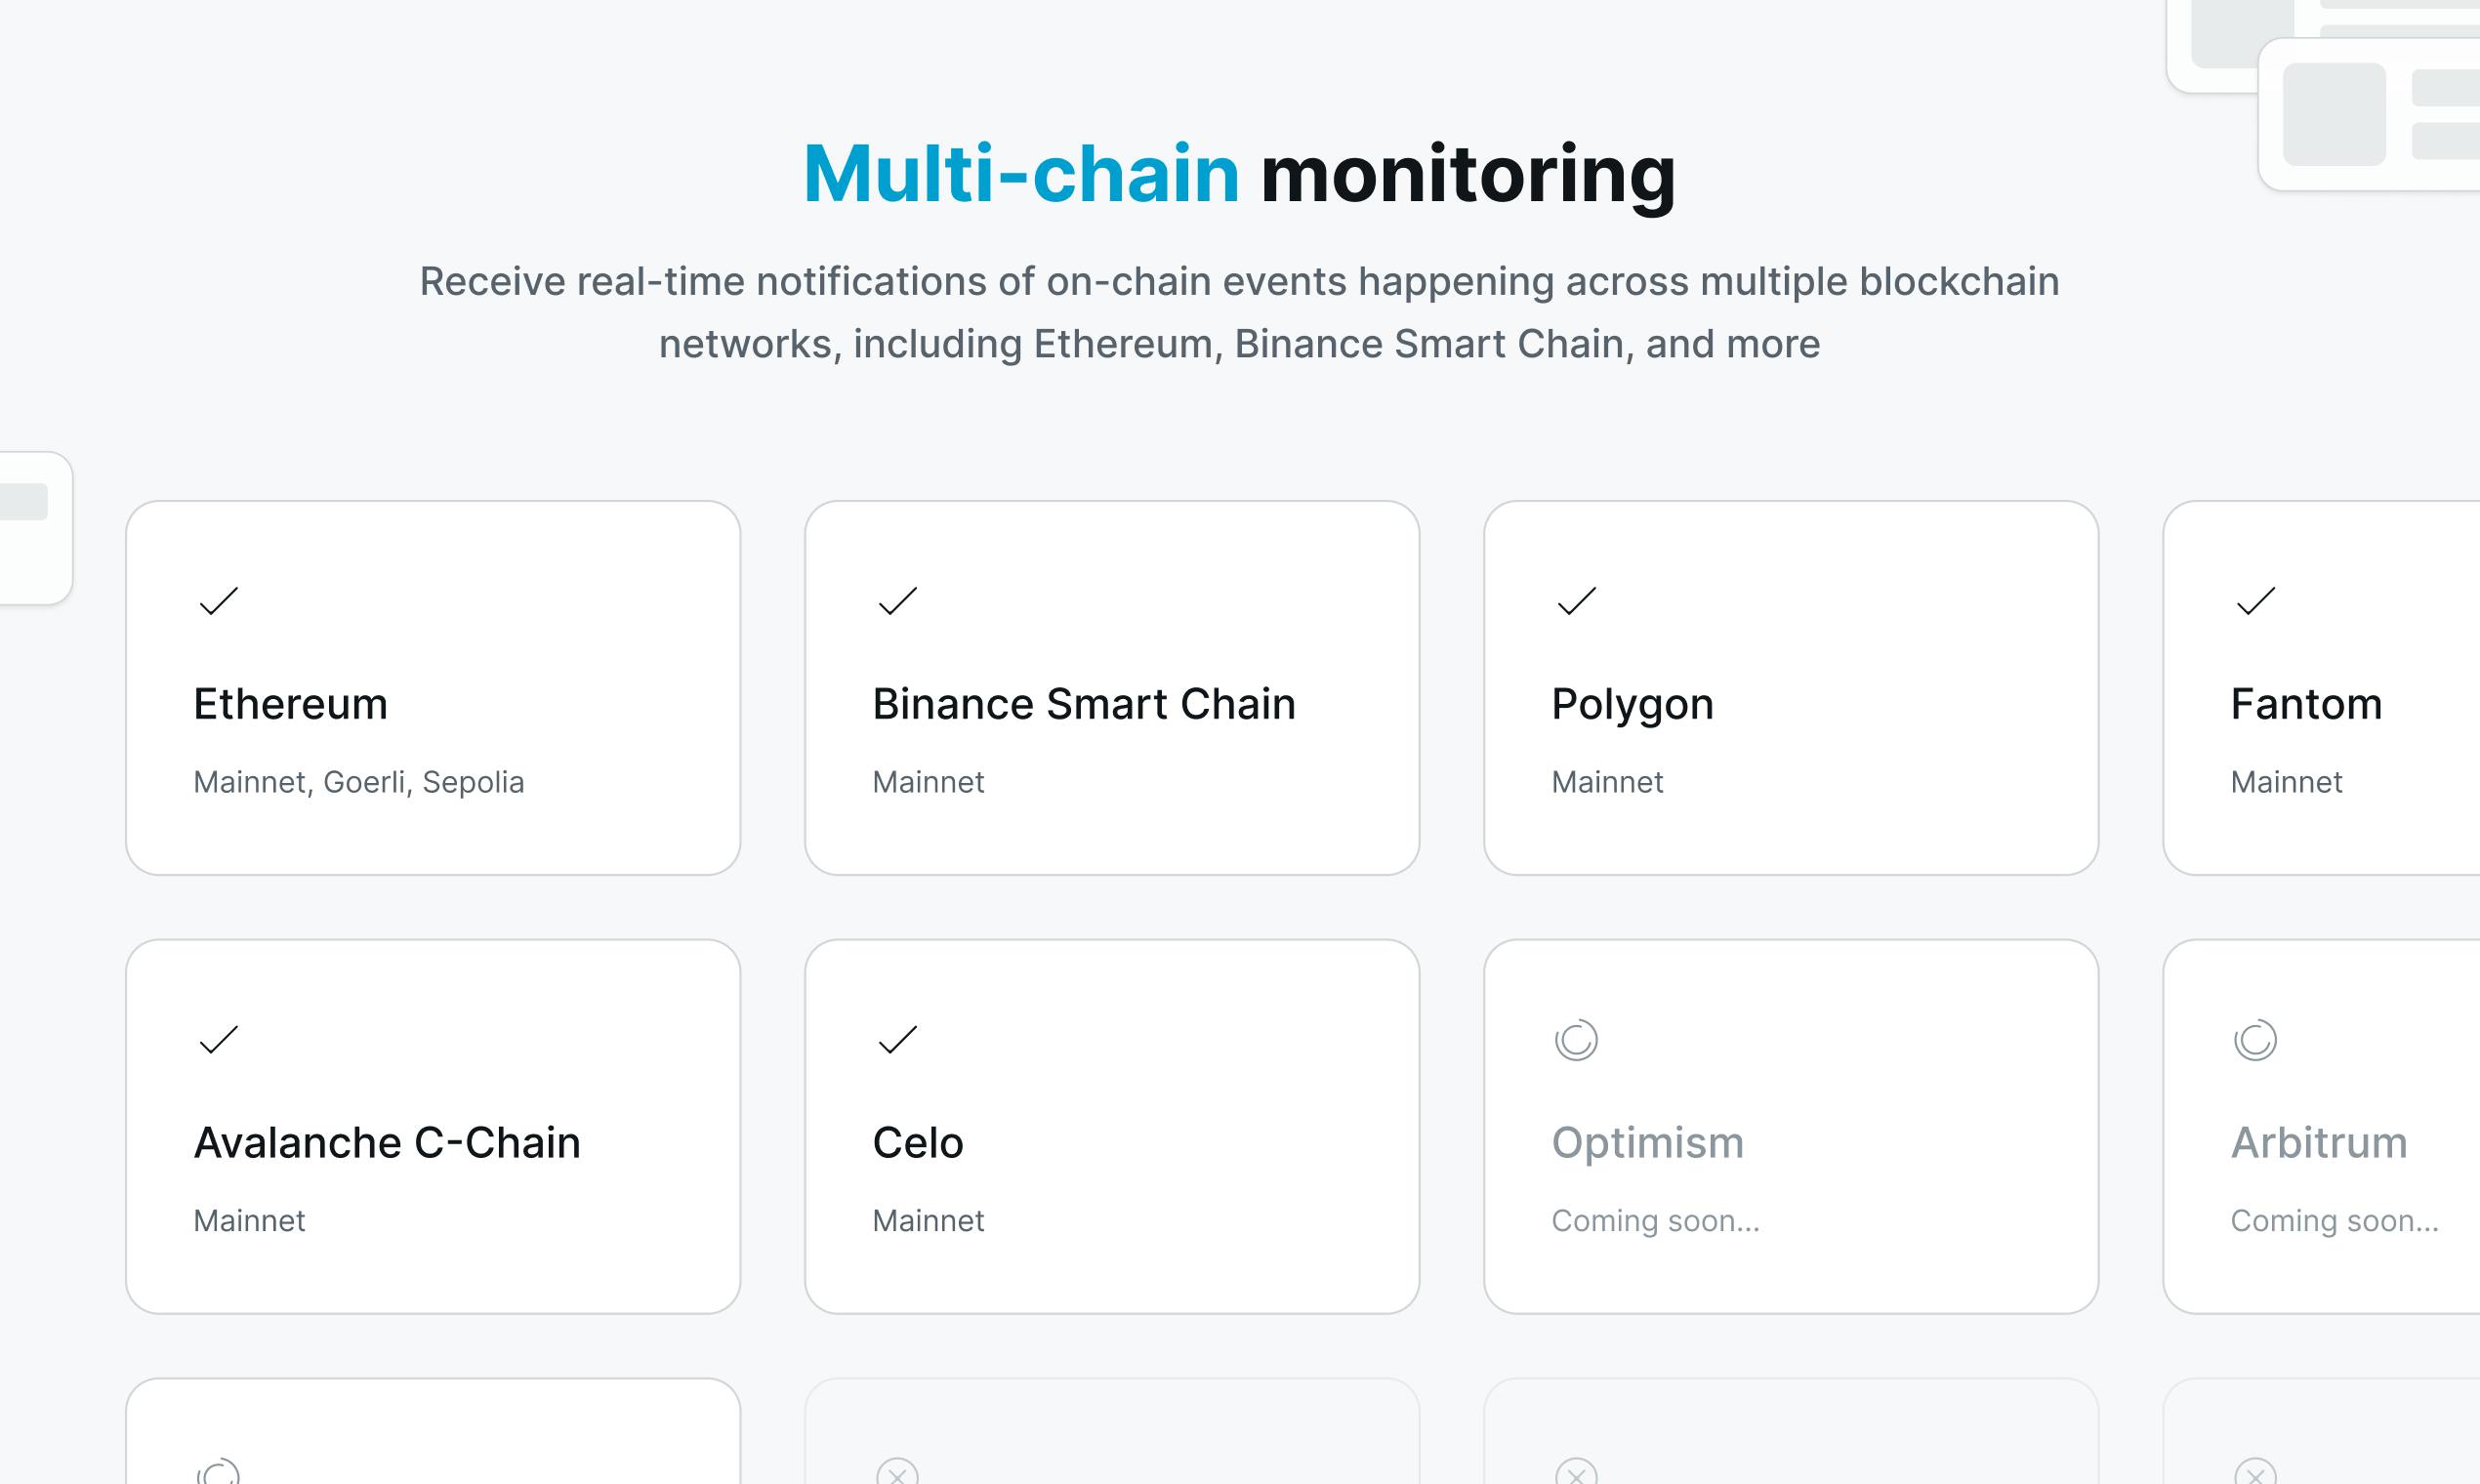Click the Celo card heading
This screenshot has width=2480, height=1484.
point(918,1143)
